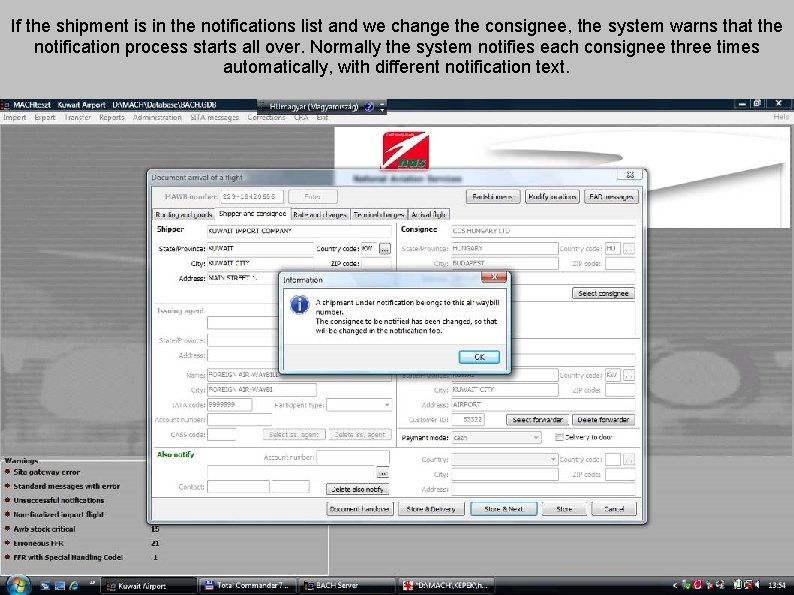Click the Cancel button in arrival dialog
The image size is (794, 595).
point(614,509)
